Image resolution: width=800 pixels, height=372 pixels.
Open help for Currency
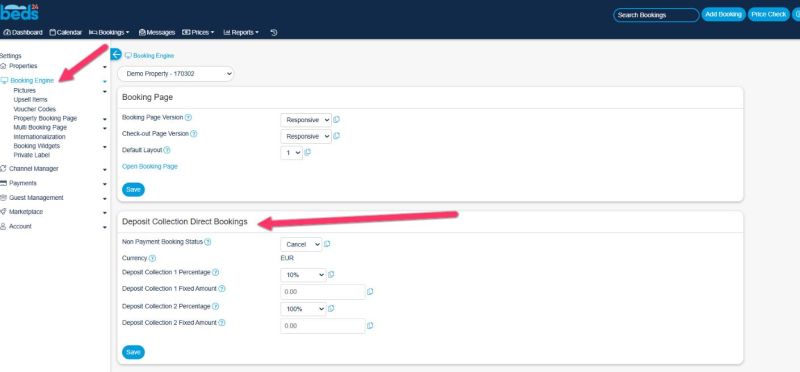153,259
